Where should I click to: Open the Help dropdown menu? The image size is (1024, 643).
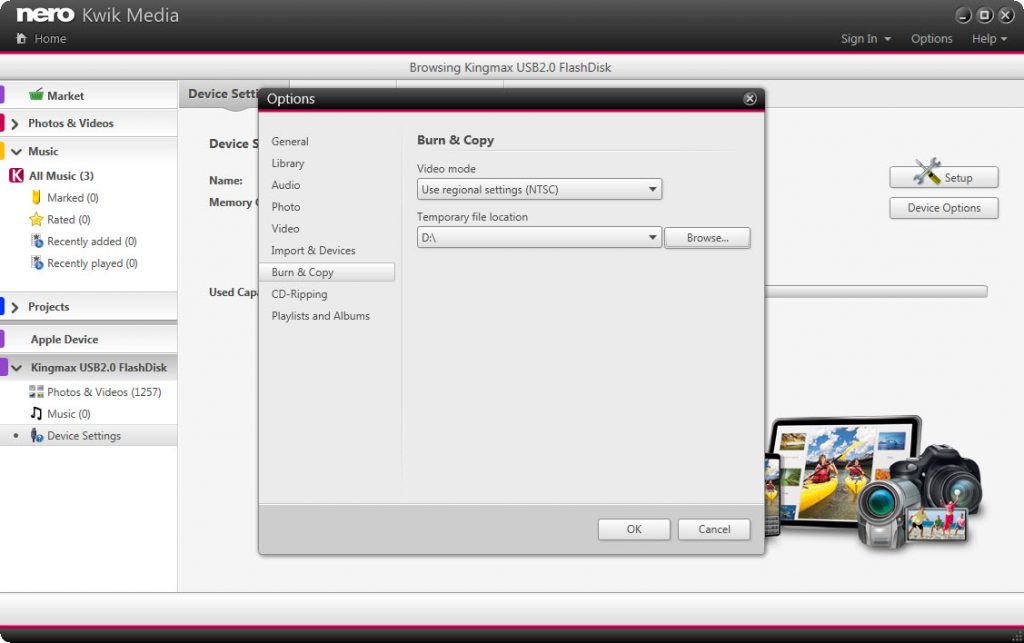[989, 39]
